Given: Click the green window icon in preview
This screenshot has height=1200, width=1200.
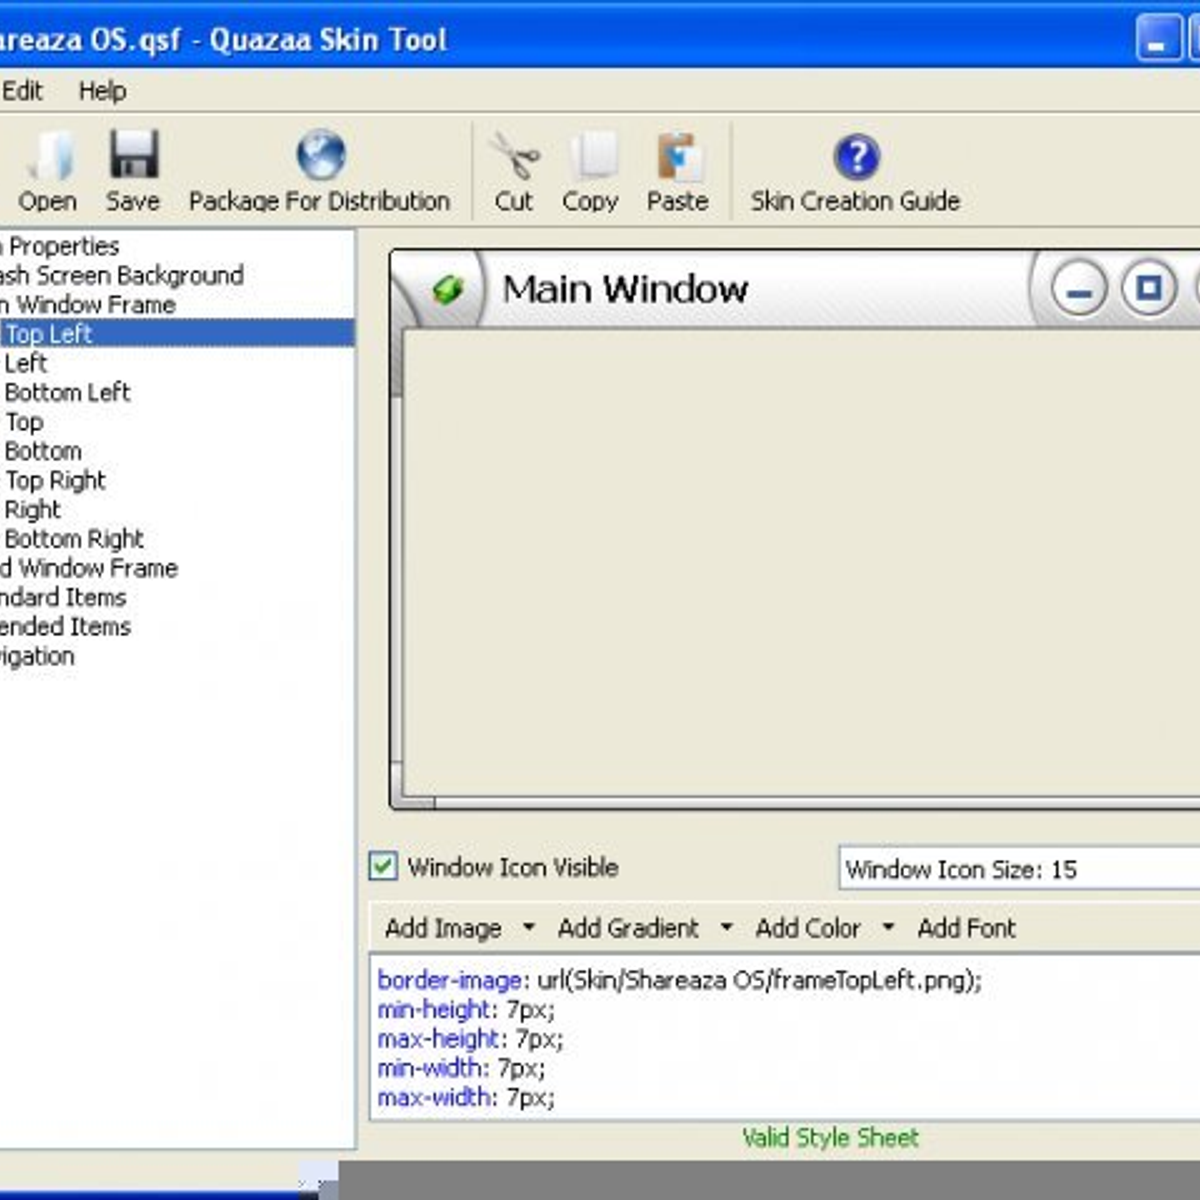Looking at the screenshot, I should [x=448, y=290].
